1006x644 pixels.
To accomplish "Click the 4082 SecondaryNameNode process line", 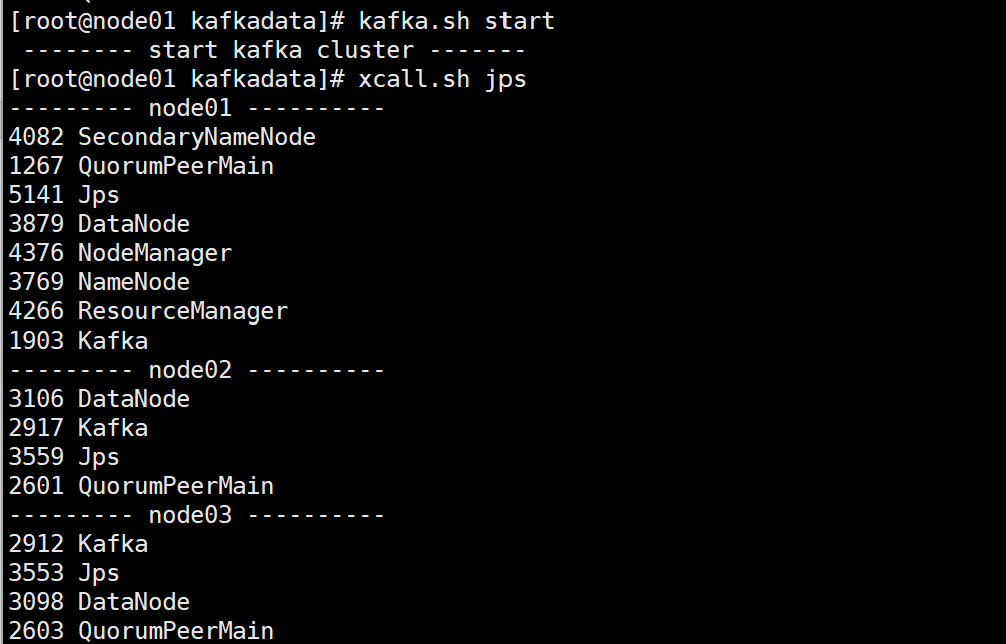I will 162,137.
